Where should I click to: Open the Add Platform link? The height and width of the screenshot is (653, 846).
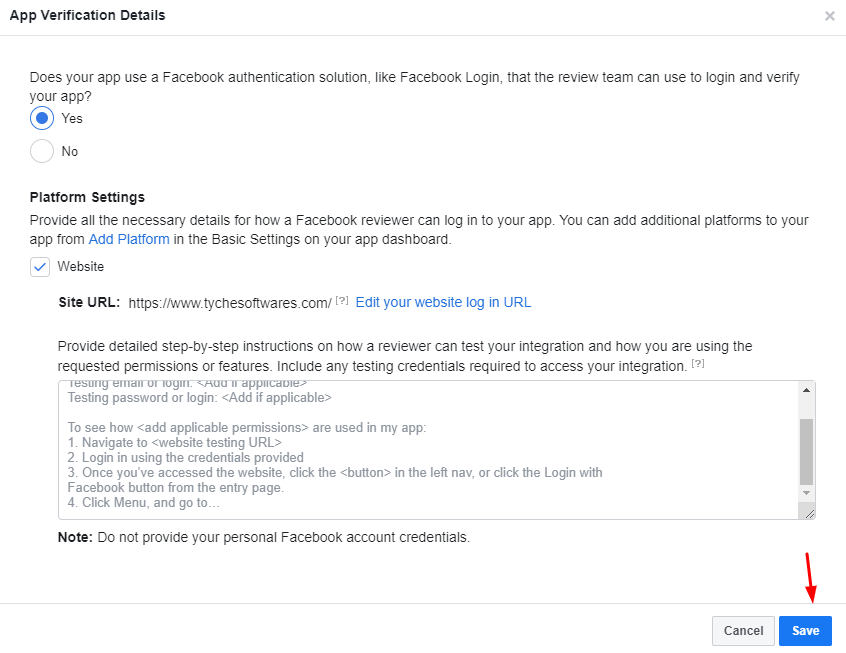pos(129,239)
